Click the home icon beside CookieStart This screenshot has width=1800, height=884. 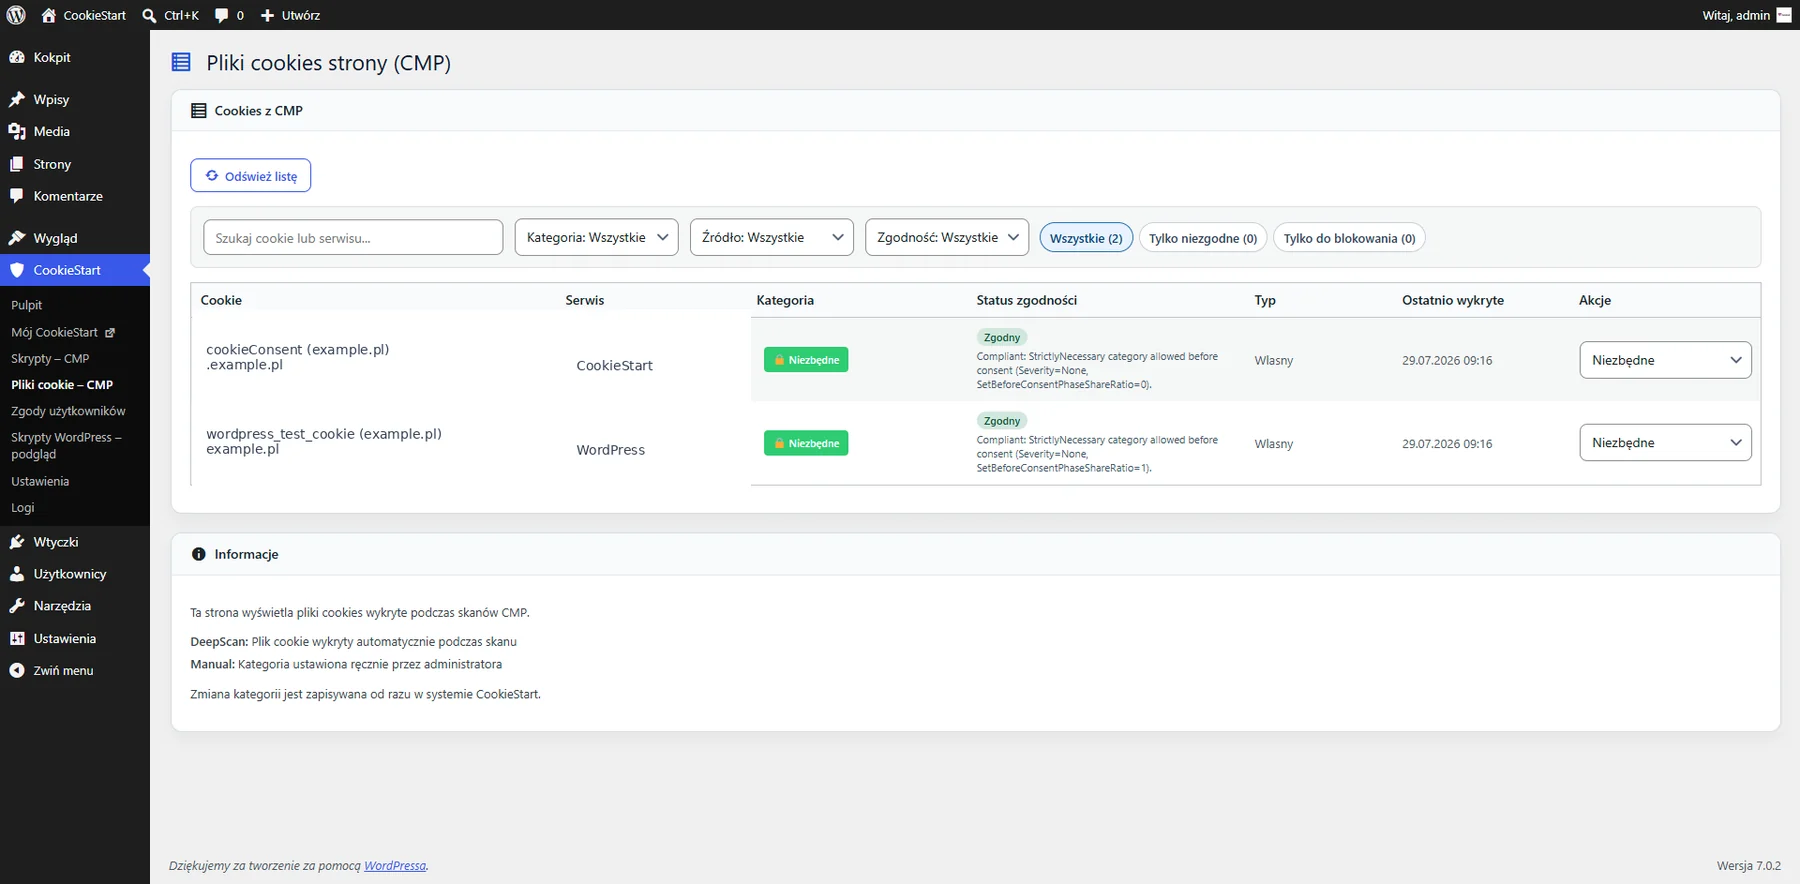pos(48,15)
